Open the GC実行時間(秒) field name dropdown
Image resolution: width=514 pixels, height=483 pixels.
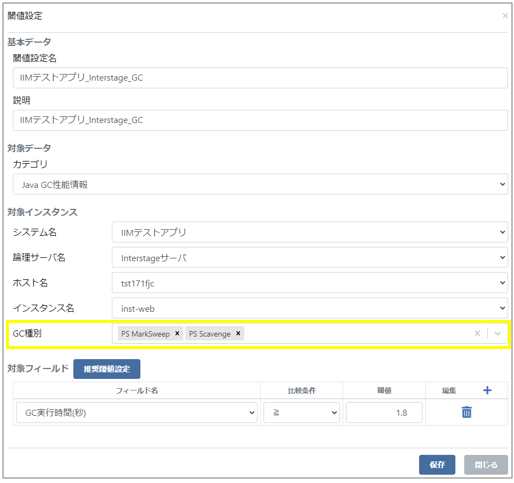click(137, 413)
